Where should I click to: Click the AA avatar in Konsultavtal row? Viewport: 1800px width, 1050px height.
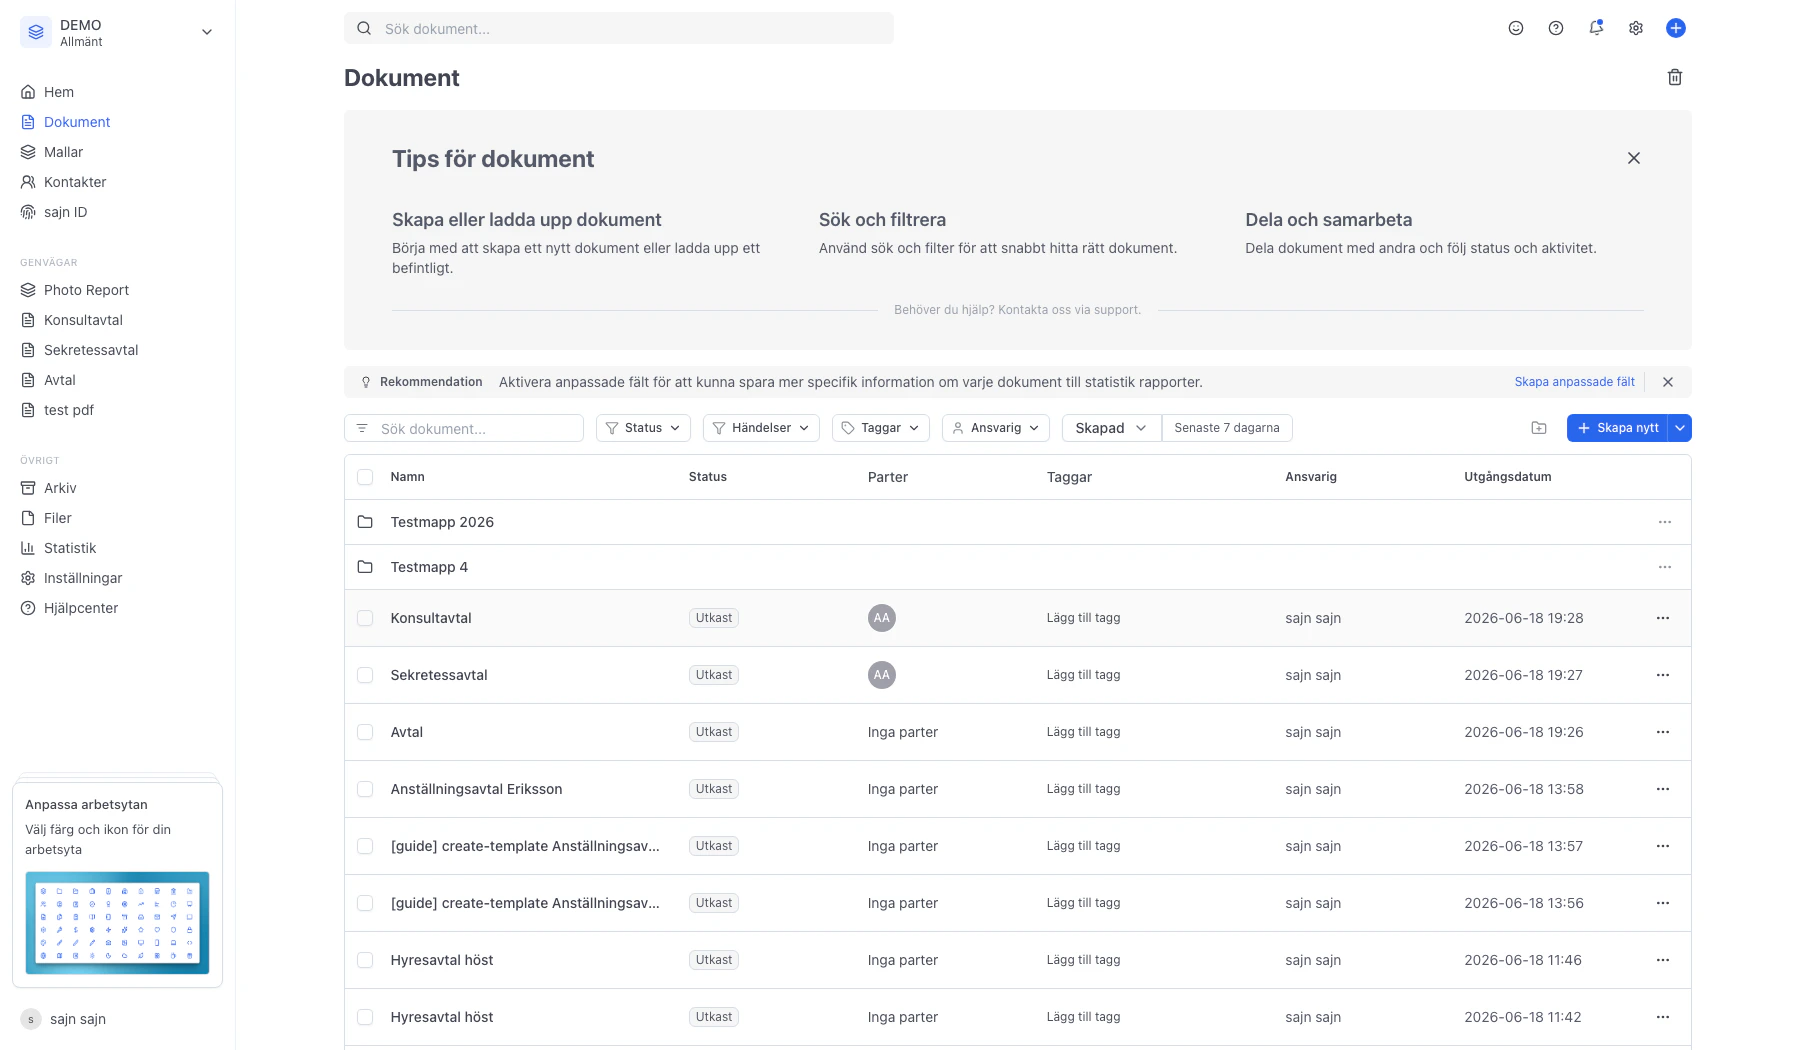881,618
